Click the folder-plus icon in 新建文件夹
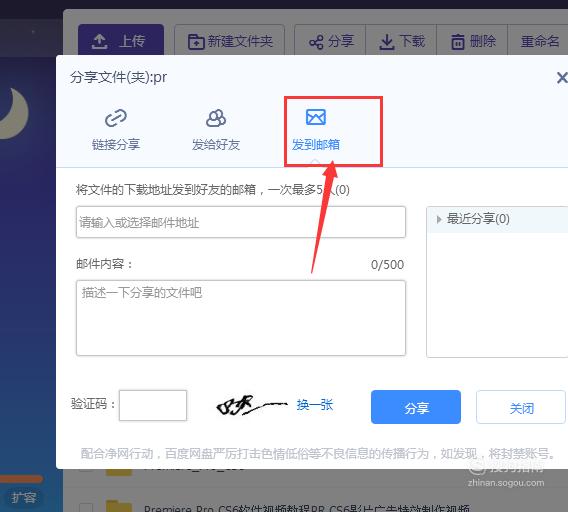The width and height of the screenshot is (568, 512). (x=196, y=42)
